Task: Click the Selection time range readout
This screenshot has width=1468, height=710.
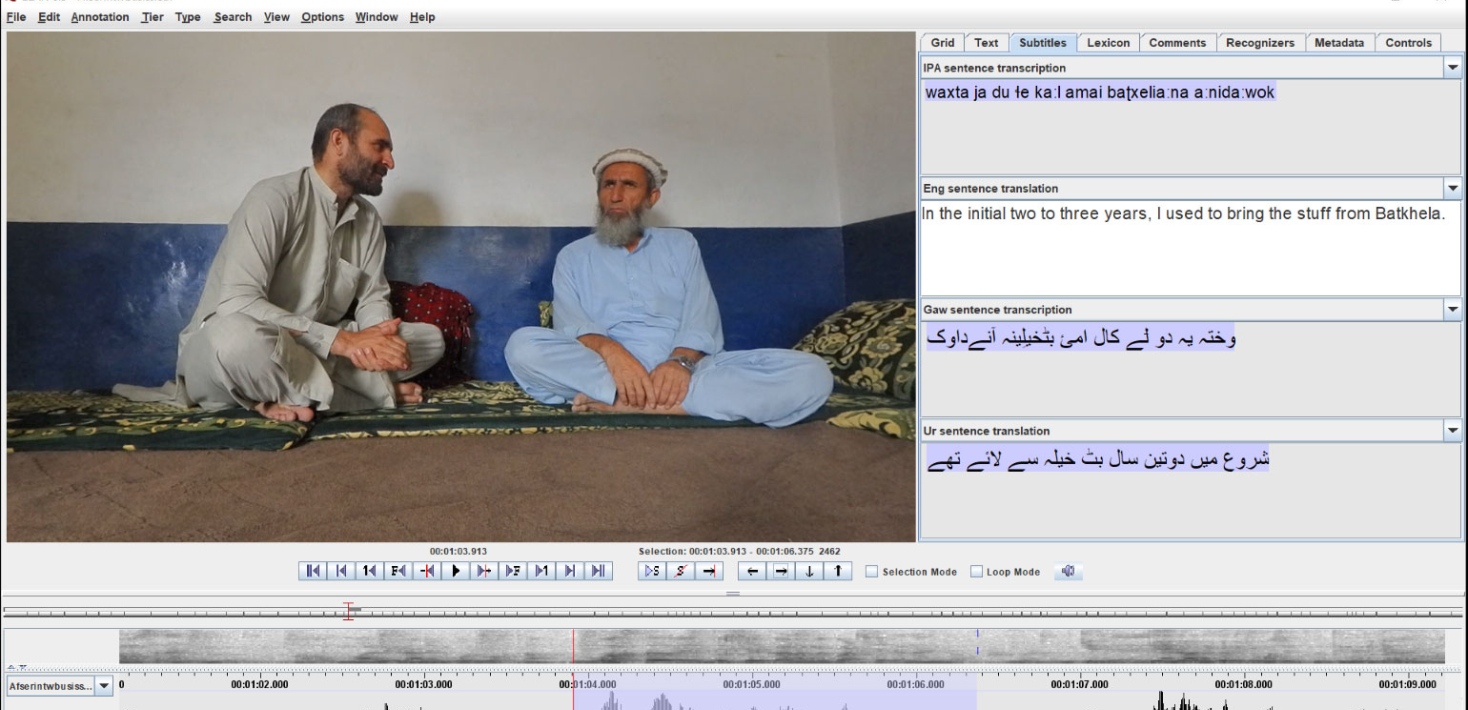Action: [739, 550]
